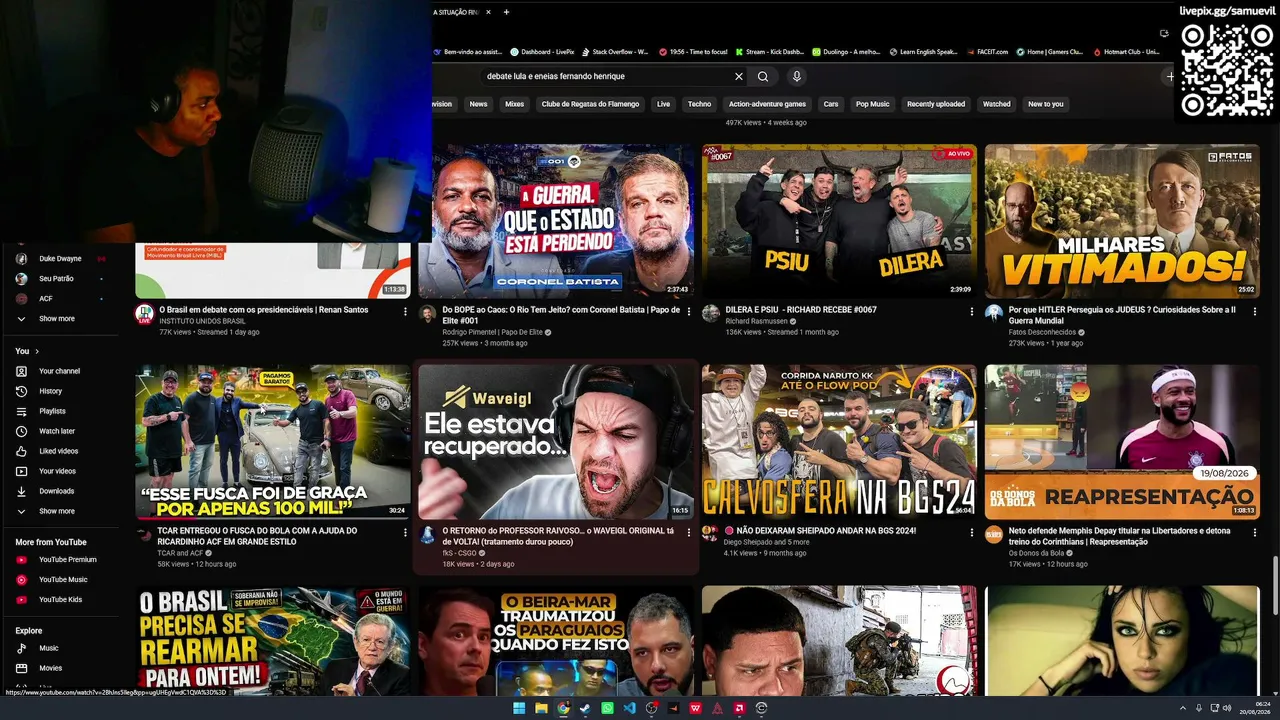Open more options for DILERA E PSIU video
Image resolution: width=1280 pixels, height=720 pixels.
tap(972, 312)
